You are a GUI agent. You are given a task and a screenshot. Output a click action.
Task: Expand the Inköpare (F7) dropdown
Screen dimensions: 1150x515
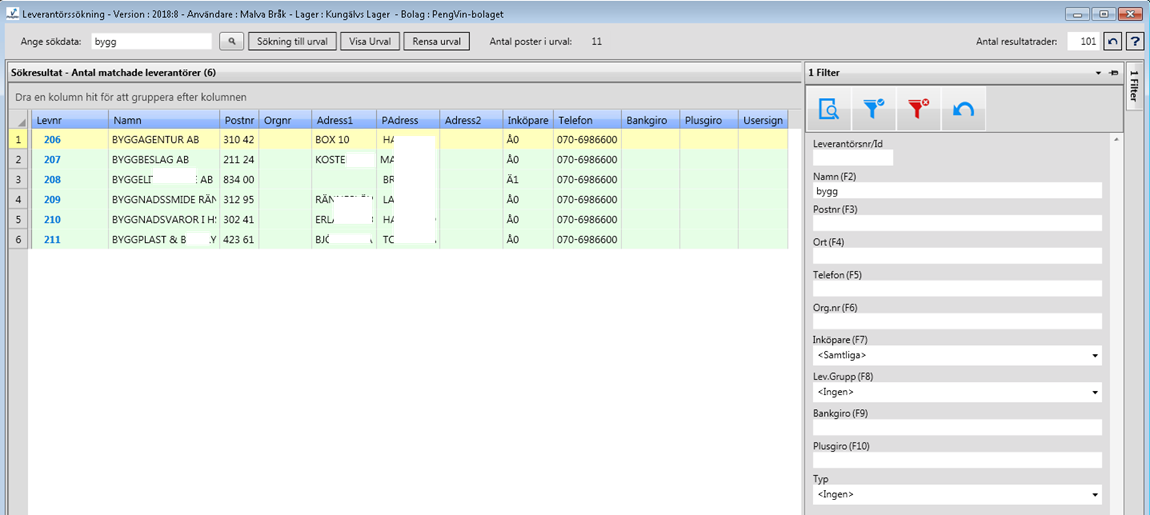click(1095, 356)
